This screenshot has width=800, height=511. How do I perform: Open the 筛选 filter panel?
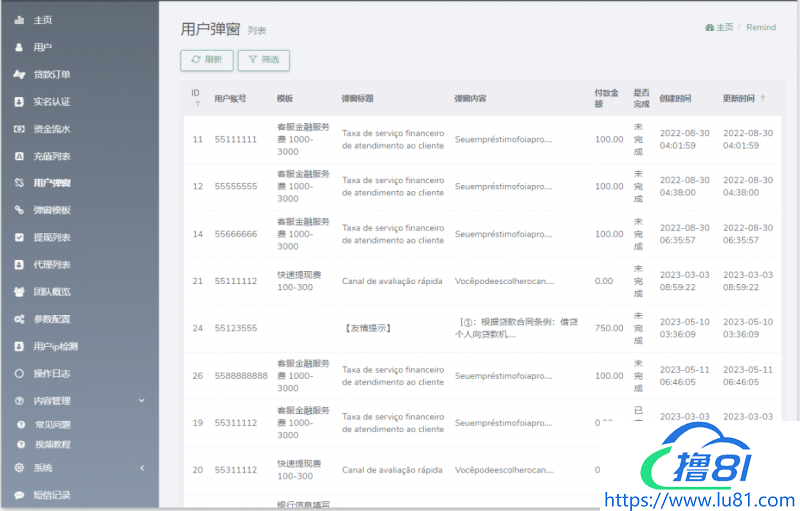pyautogui.click(x=263, y=60)
